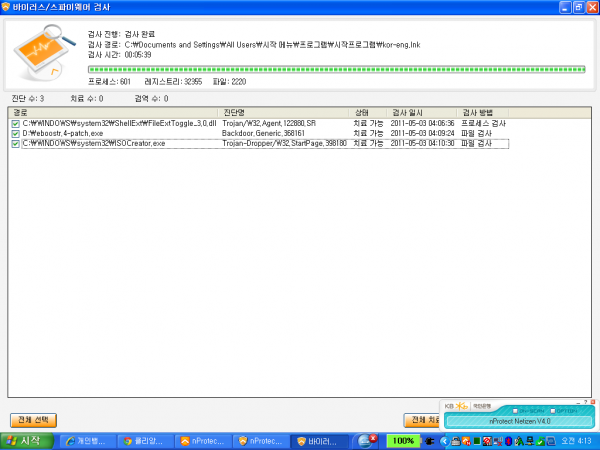Click the network disconnected tray icon

click(498, 441)
